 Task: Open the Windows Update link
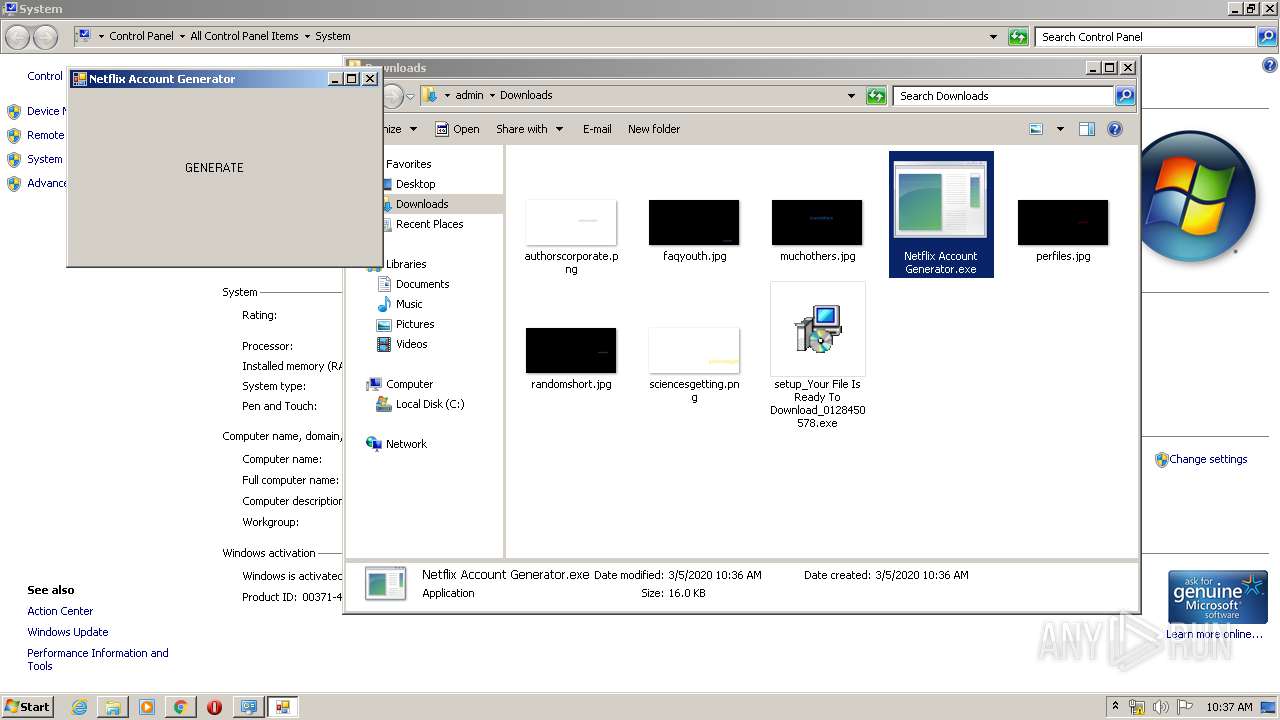(68, 632)
